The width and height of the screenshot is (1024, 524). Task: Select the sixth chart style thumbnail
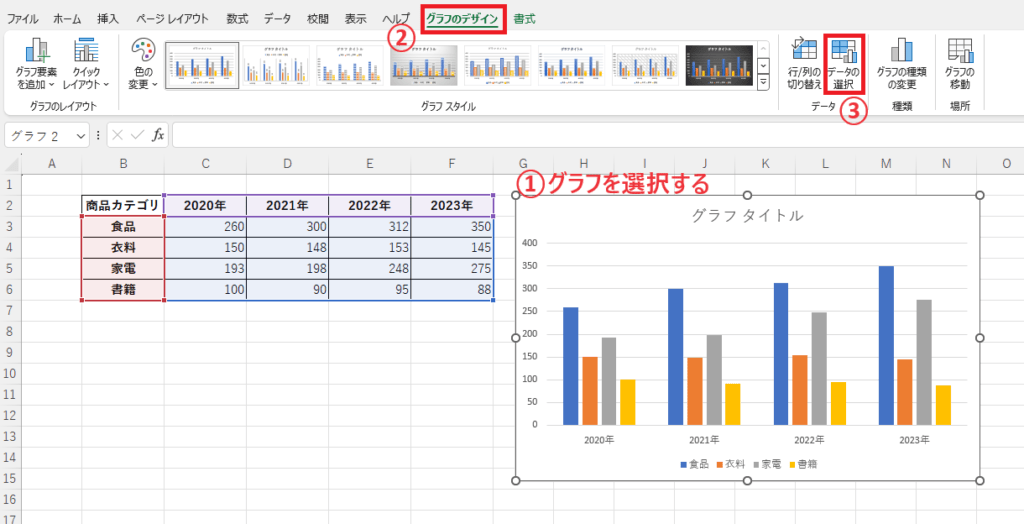coord(571,65)
